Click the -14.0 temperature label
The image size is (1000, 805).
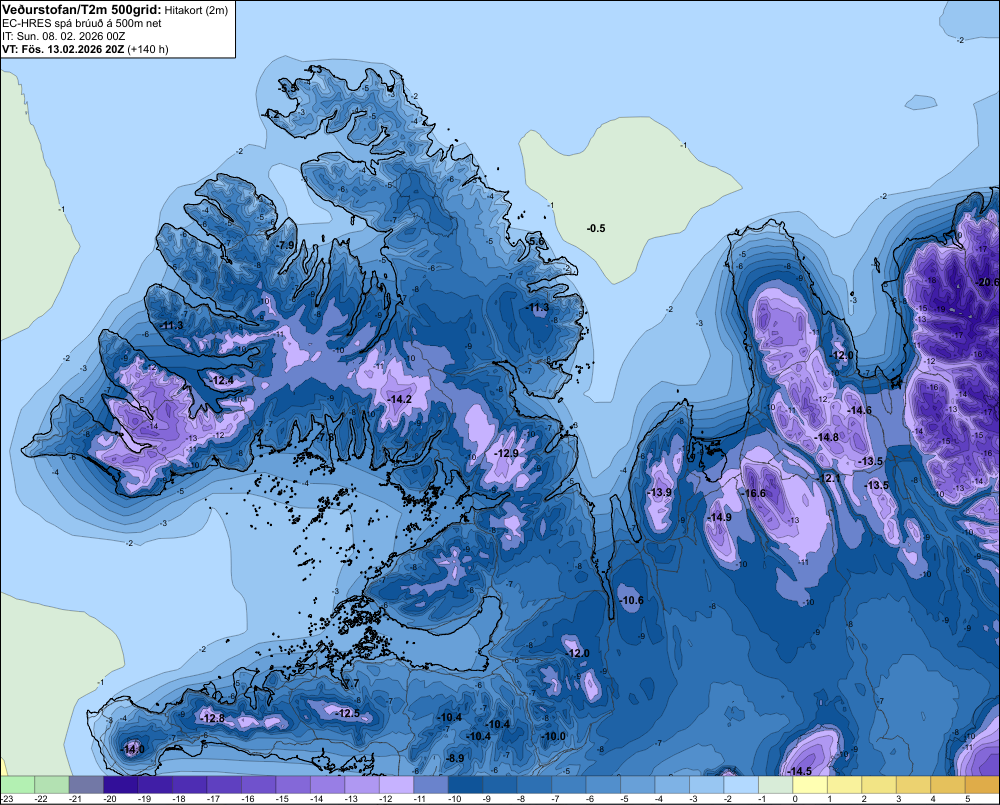133,749
